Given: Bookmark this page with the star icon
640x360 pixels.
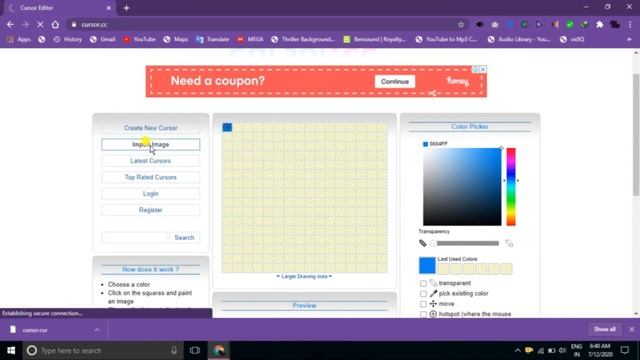Looking at the screenshot, I should point(461,24).
